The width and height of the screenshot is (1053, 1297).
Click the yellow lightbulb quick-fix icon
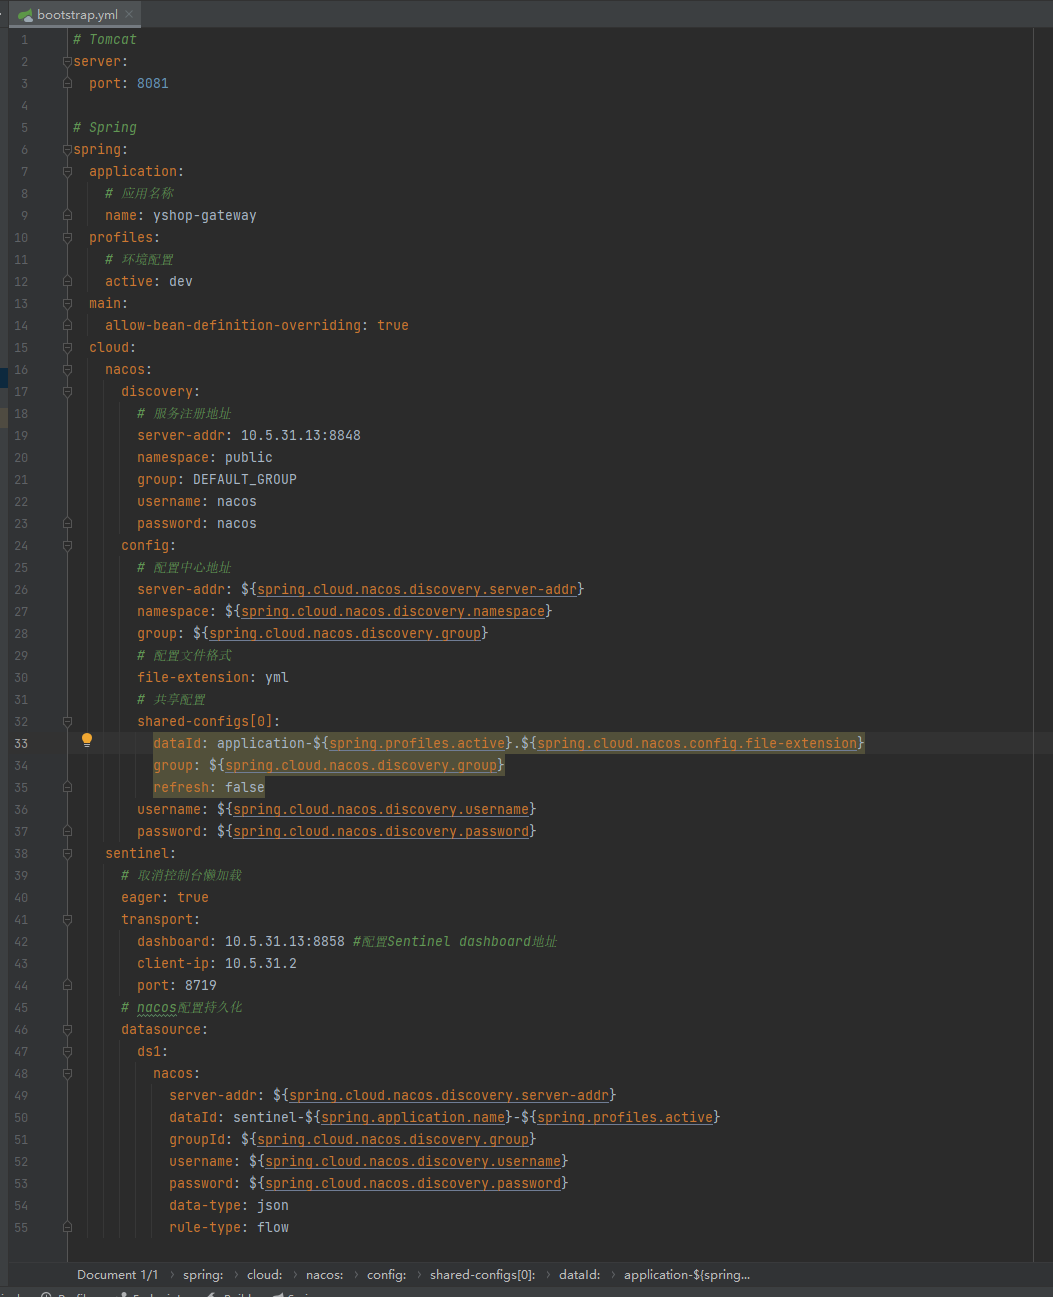pyautogui.click(x=87, y=741)
